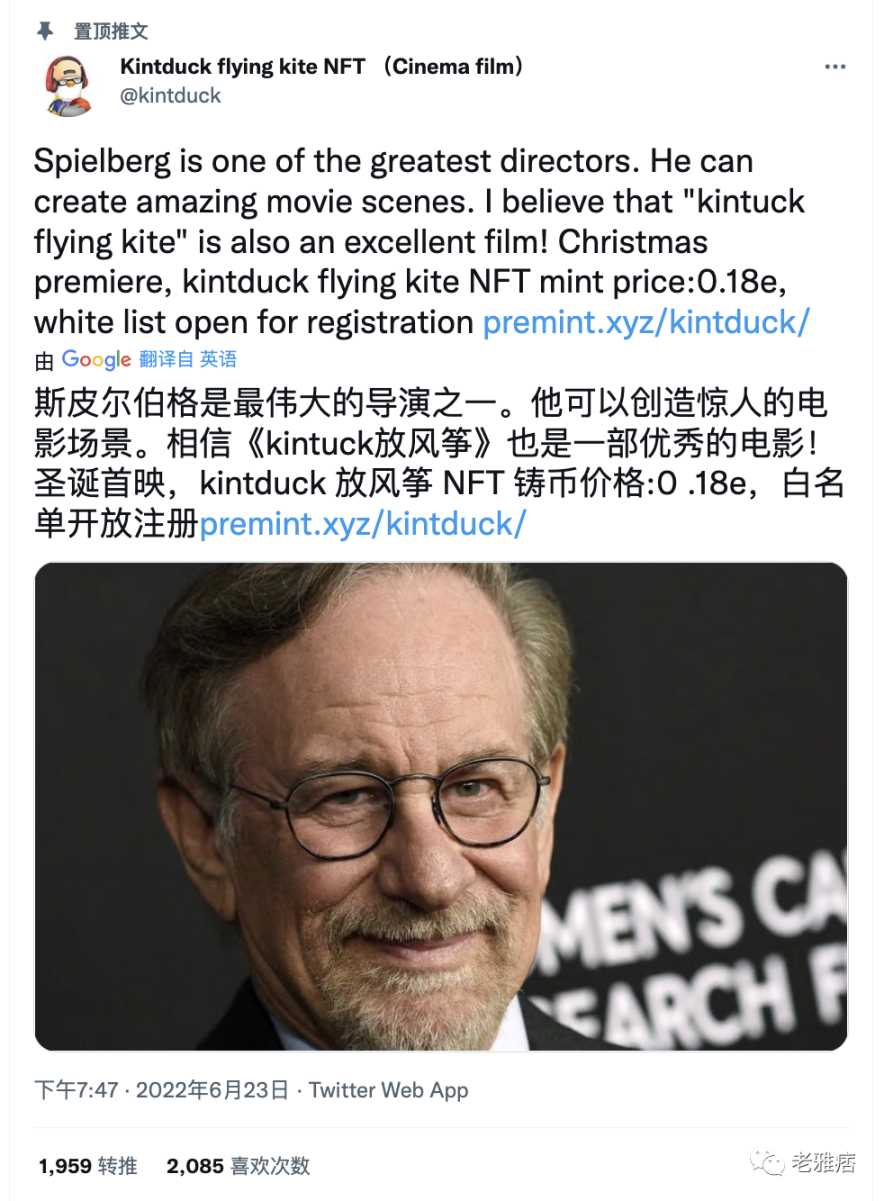The width and height of the screenshot is (884, 1201).
Task: Click the tweet timestamp 下午7:47 2022年6月23日
Action: pos(163,1090)
